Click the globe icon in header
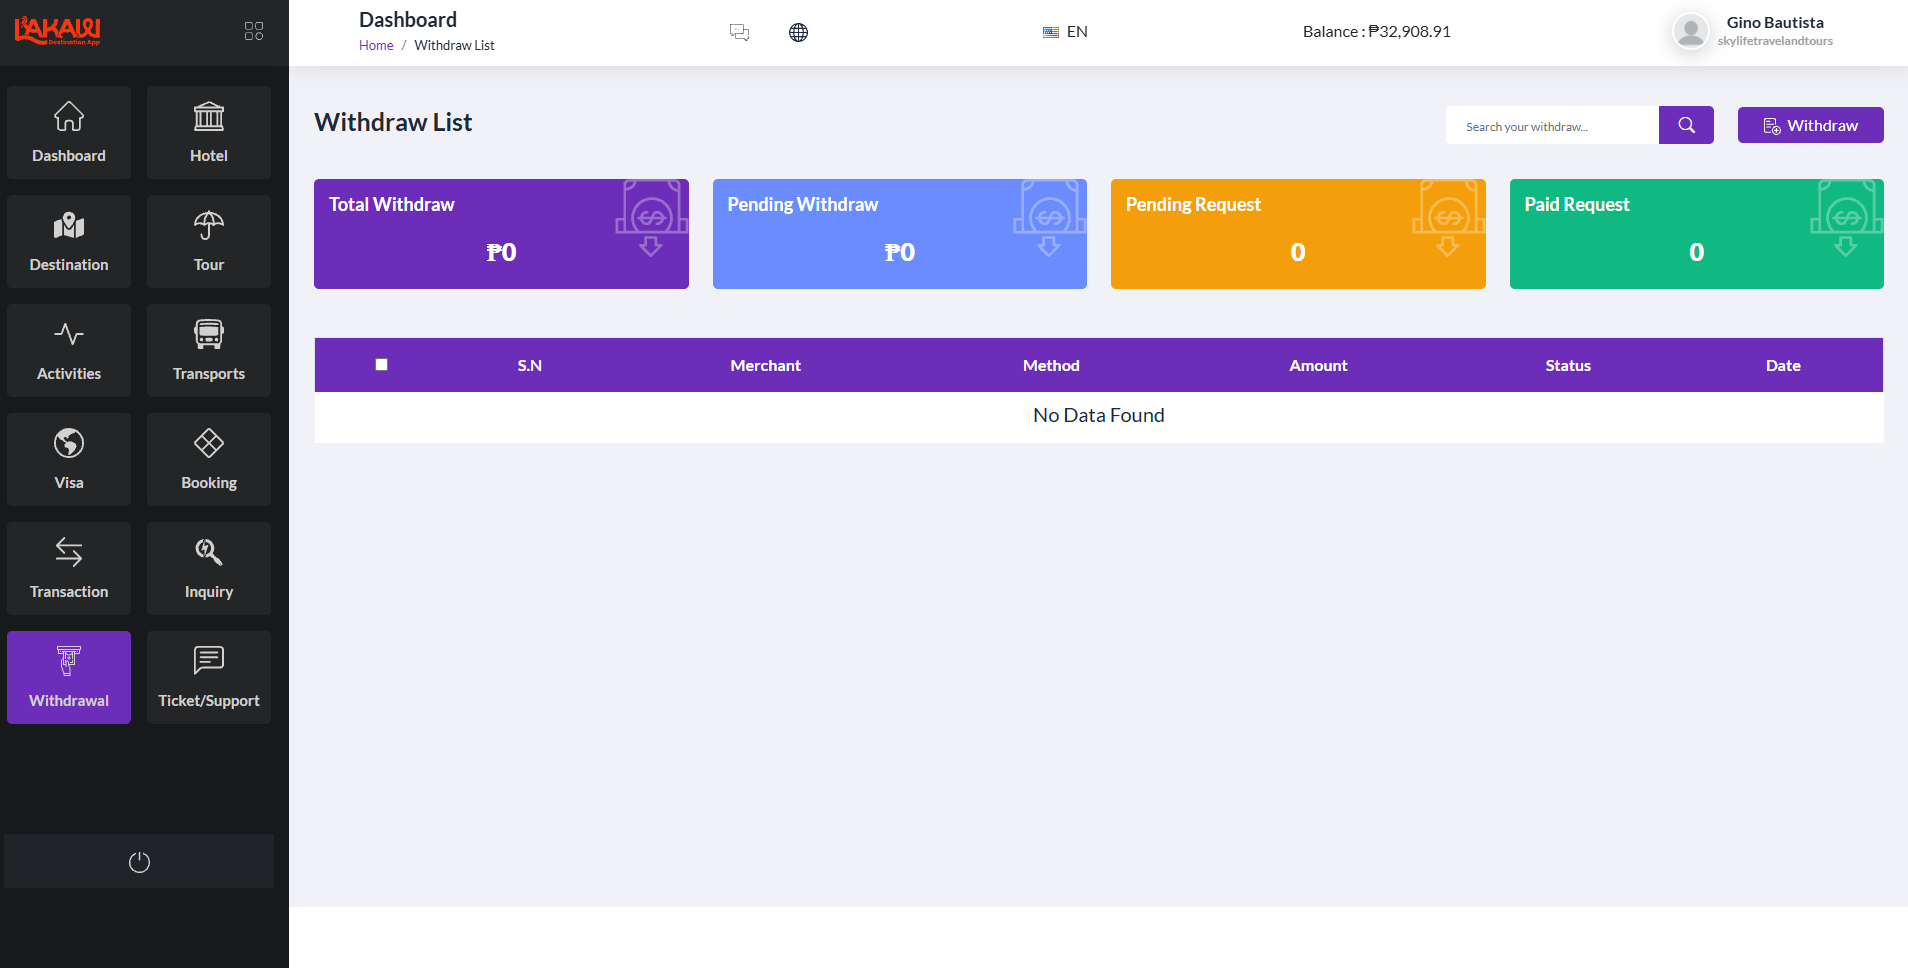The width and height of the screenshot is (1908, 968). (798, 32)
